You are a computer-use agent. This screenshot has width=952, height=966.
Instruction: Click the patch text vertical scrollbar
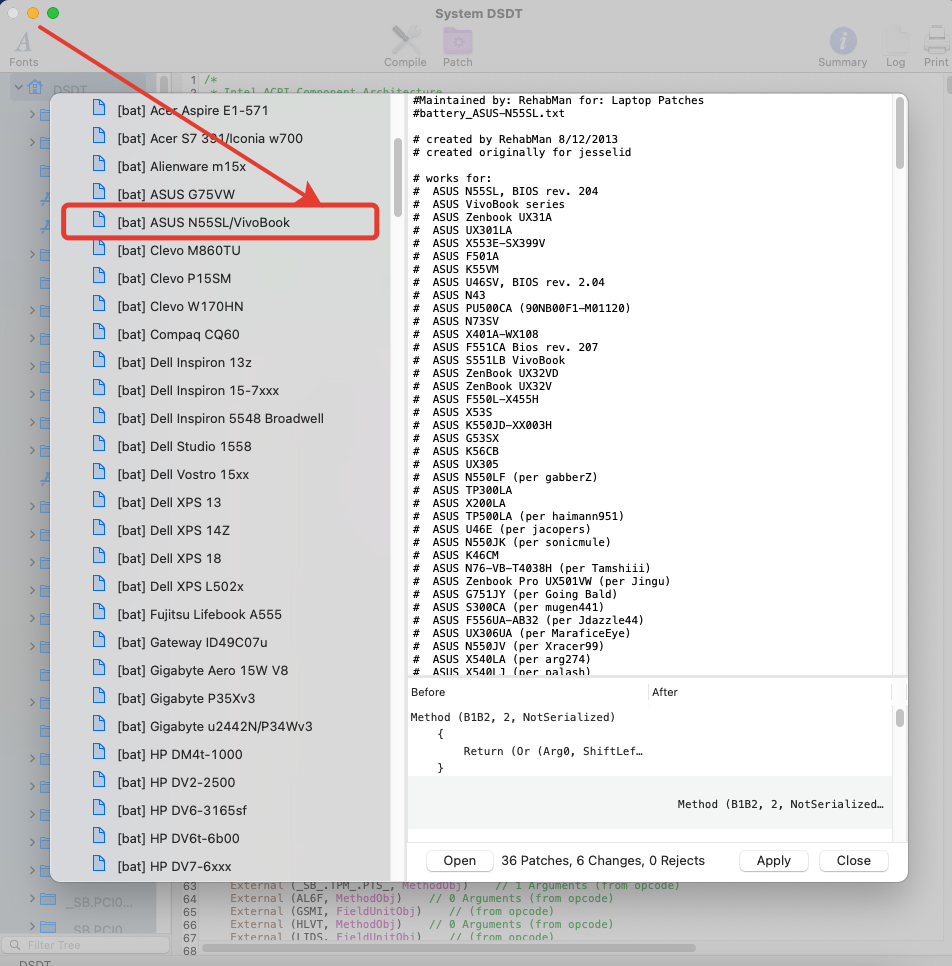[900, 133]
